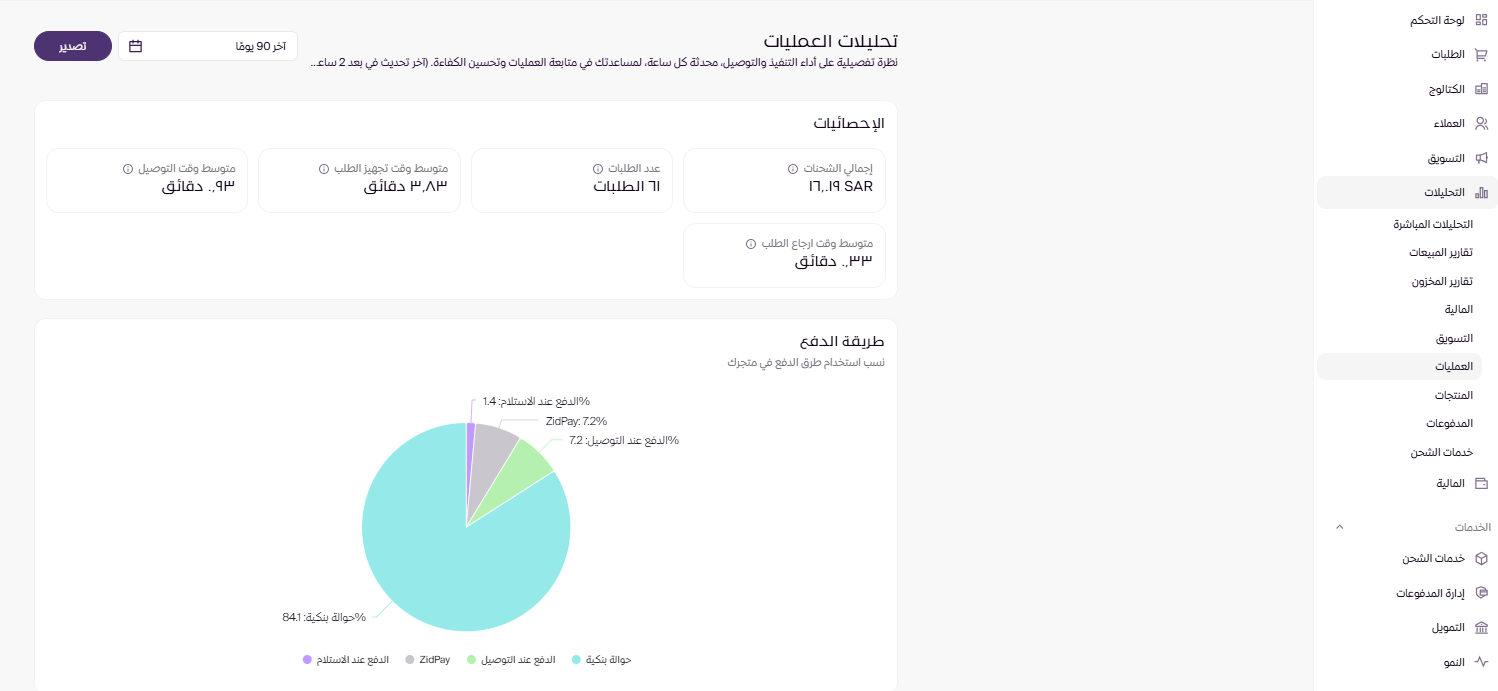Click info icon beside إجمالي الشحنات
The width and height of the screenshot is (1498, 691).
click(x=793, y=169)
